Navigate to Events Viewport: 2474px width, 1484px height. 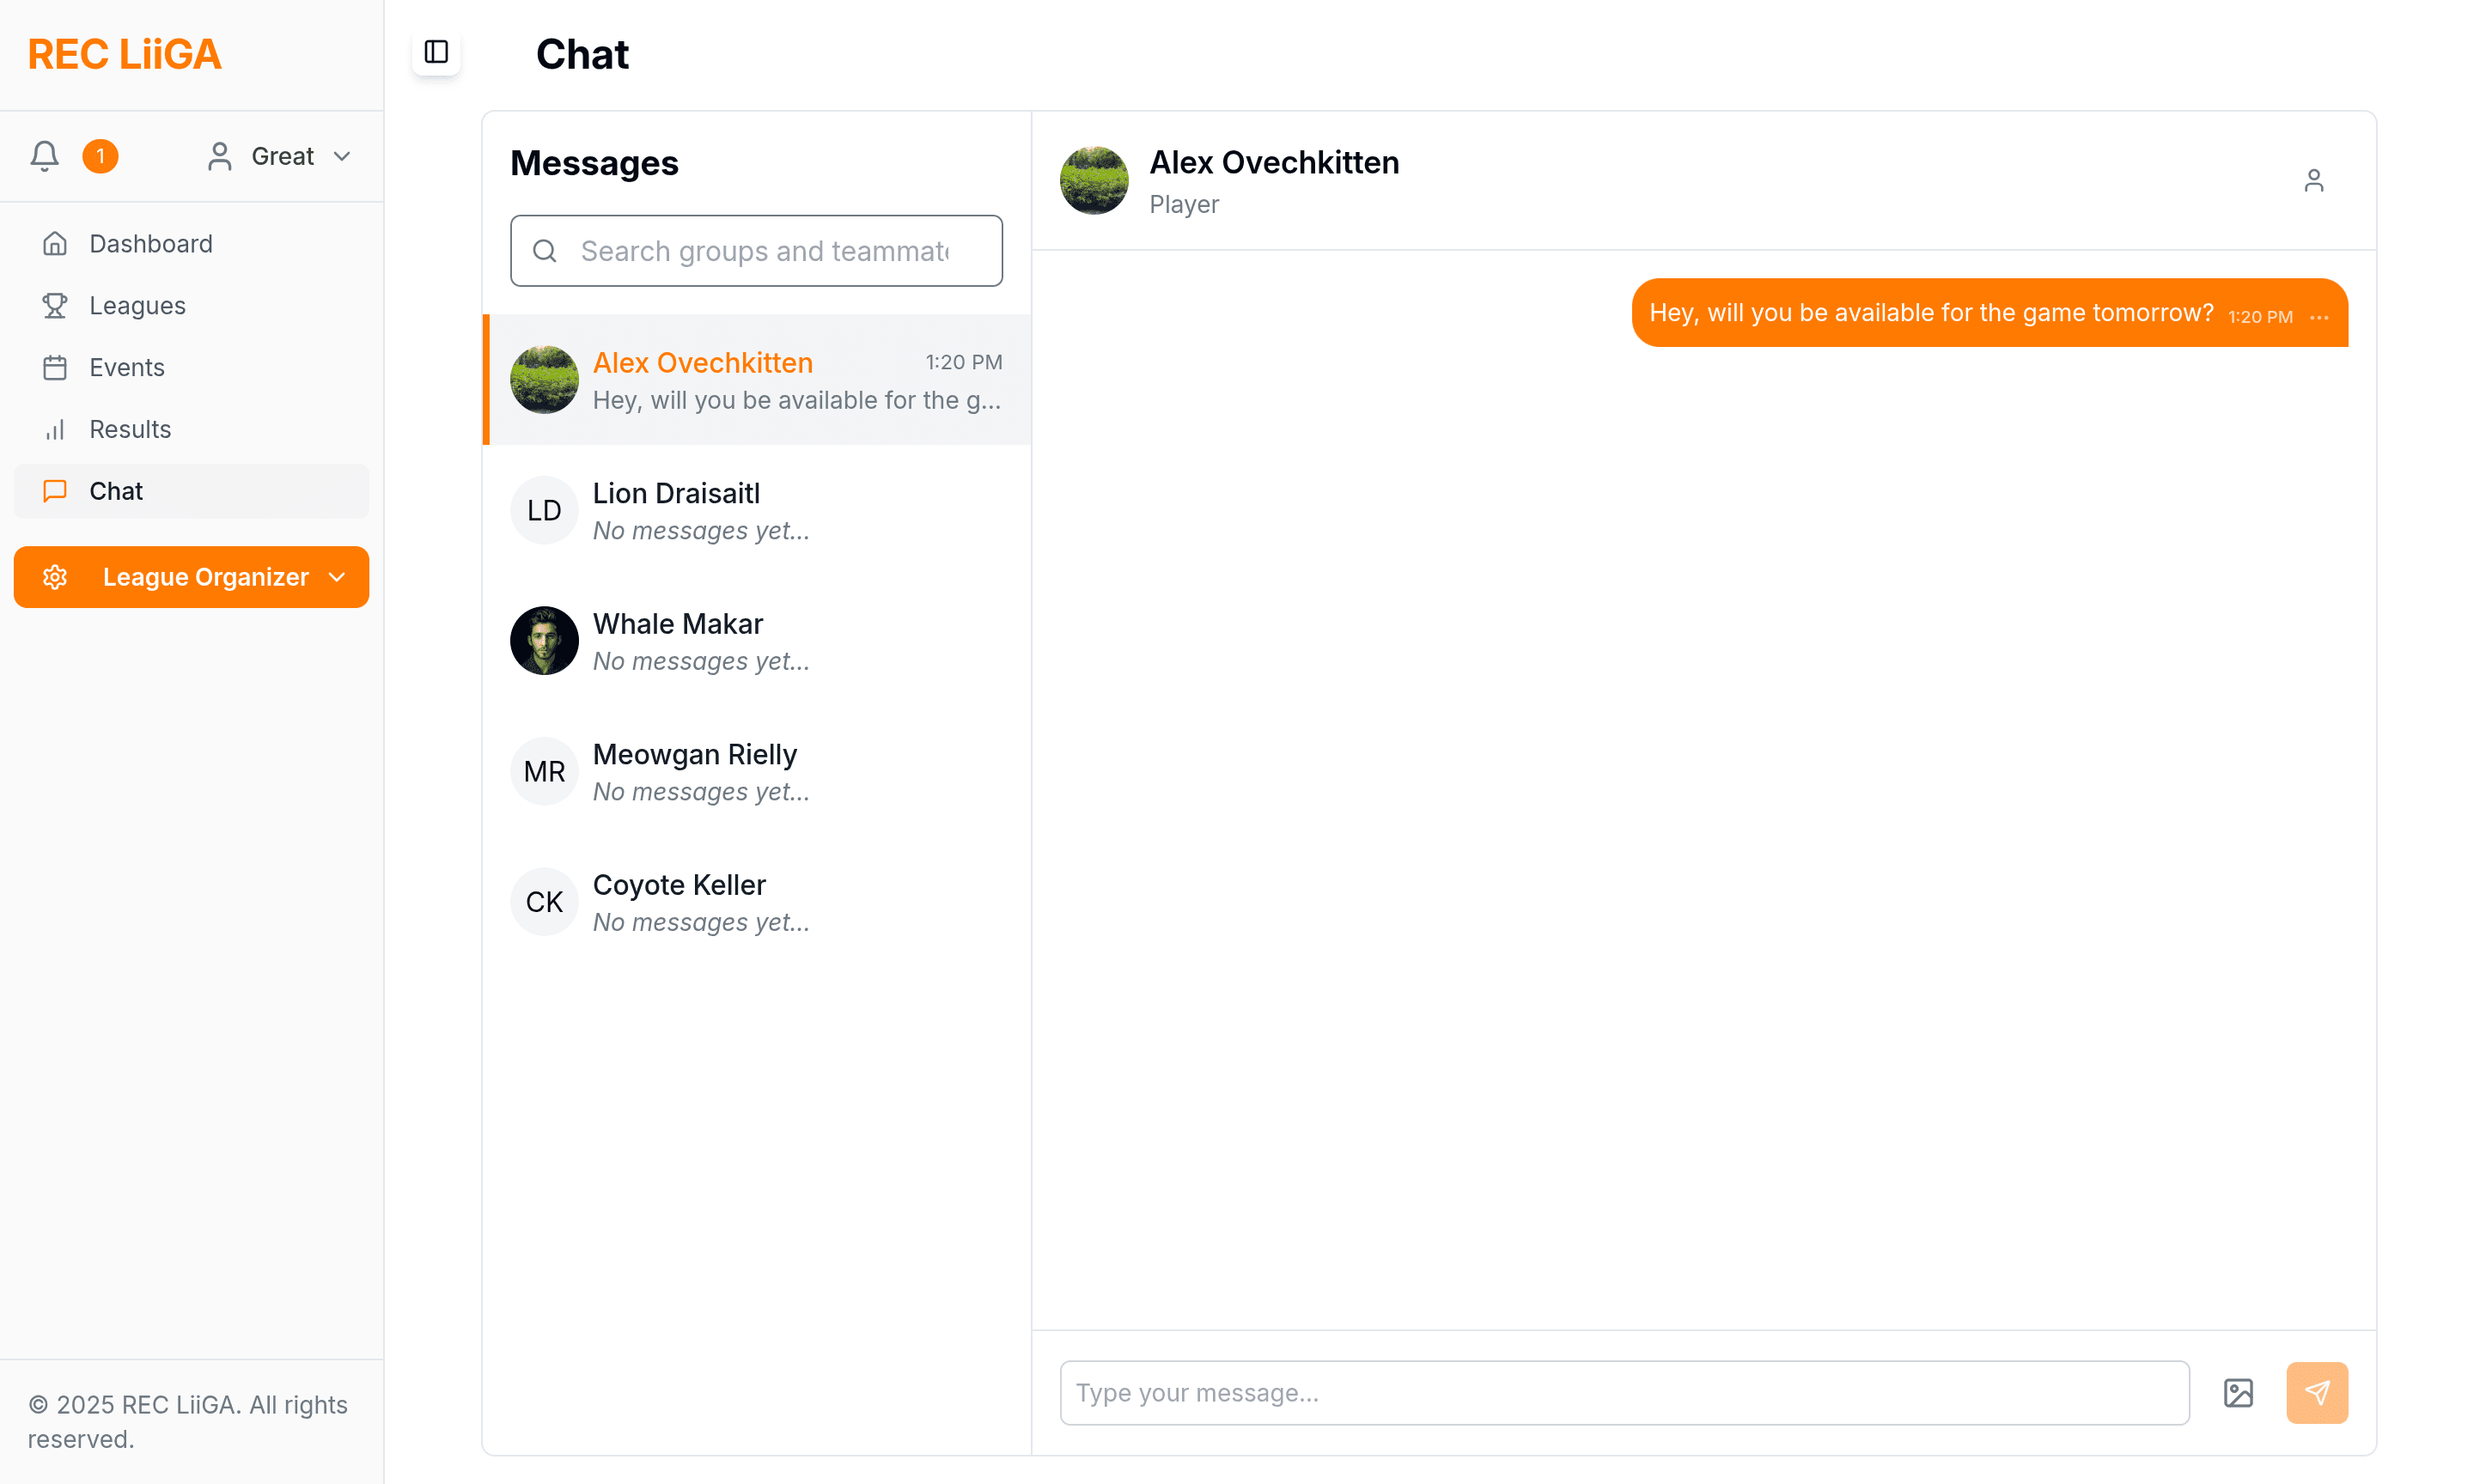pos(127,368)
